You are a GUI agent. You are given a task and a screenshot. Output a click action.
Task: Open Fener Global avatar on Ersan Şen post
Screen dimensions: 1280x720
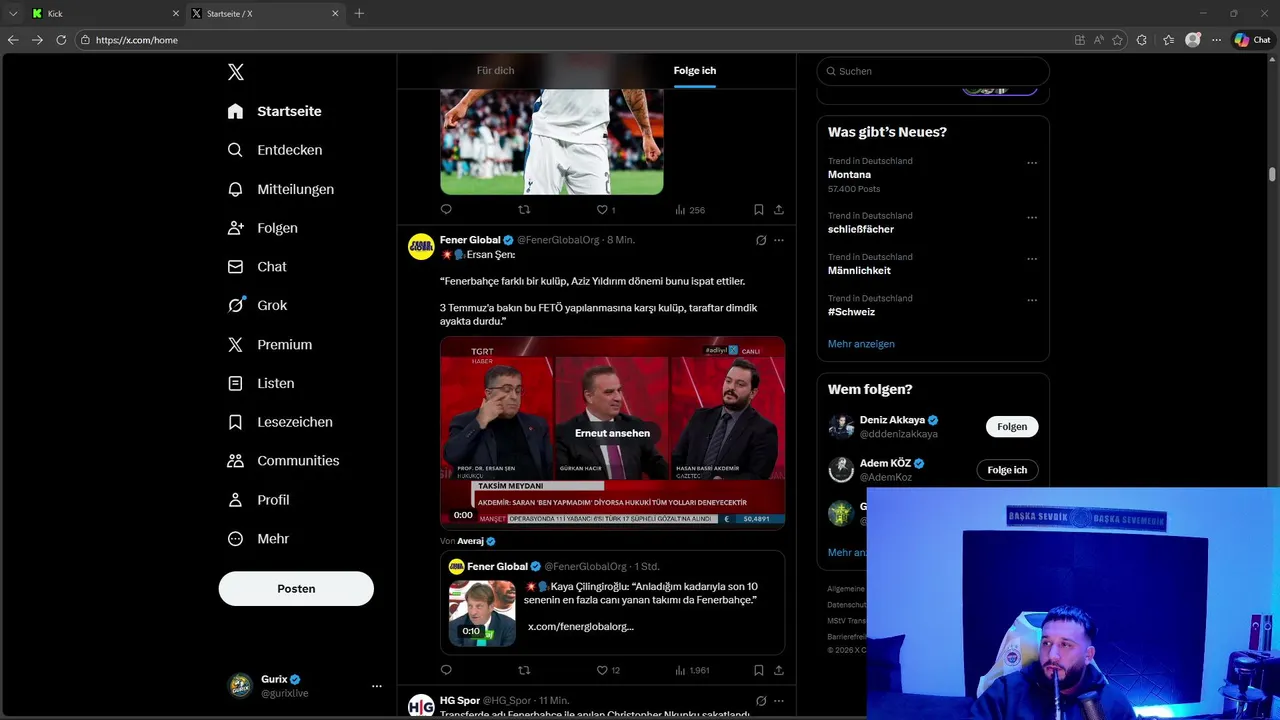[421, 246]
